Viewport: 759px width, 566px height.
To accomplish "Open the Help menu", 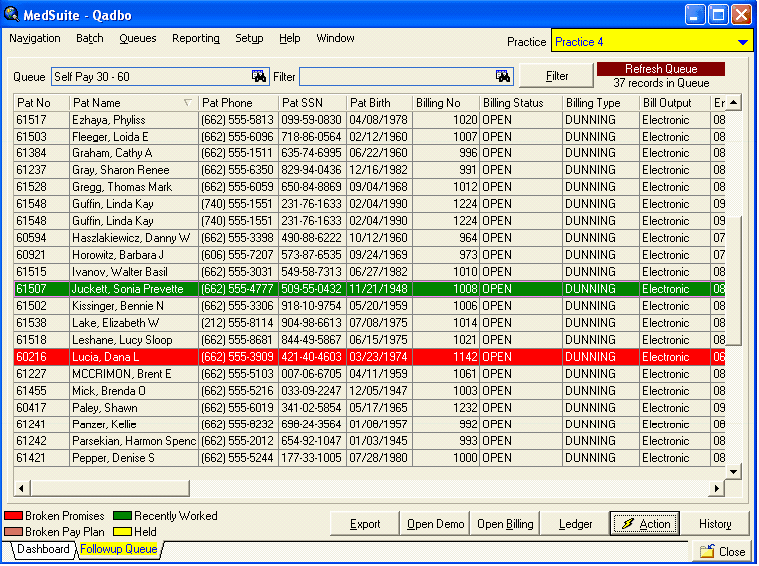I will pos(289,38).
